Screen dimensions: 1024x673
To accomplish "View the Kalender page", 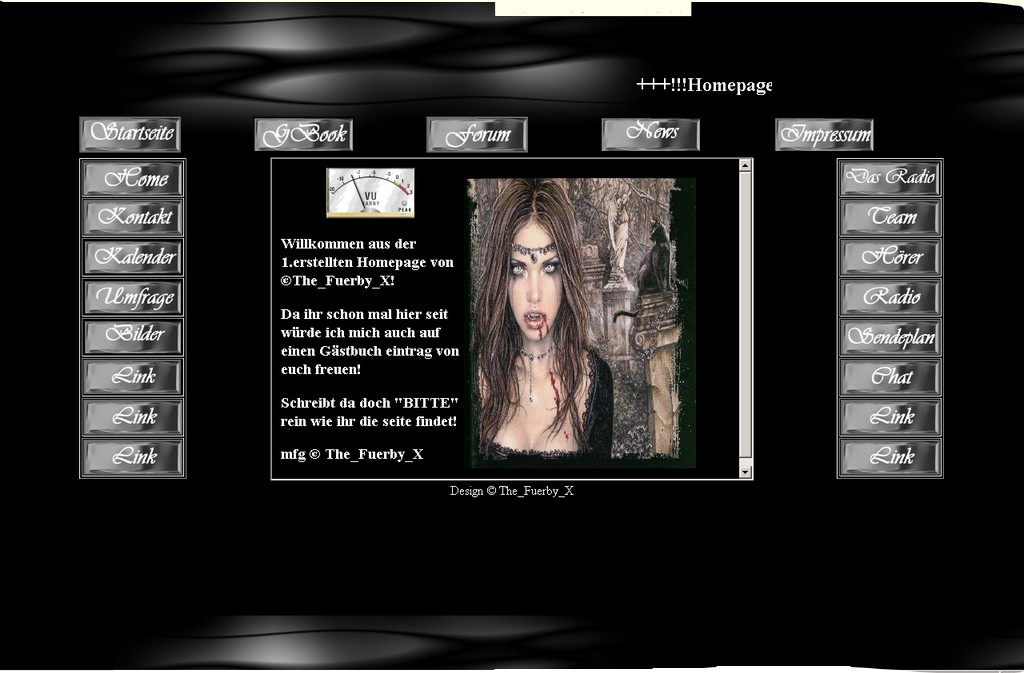I will 133,258.
